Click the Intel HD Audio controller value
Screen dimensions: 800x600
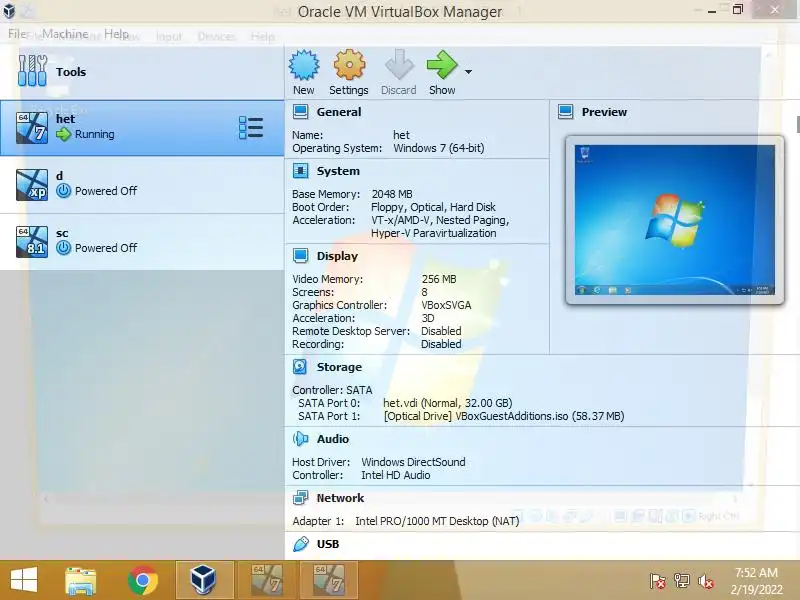pos(395,475)
